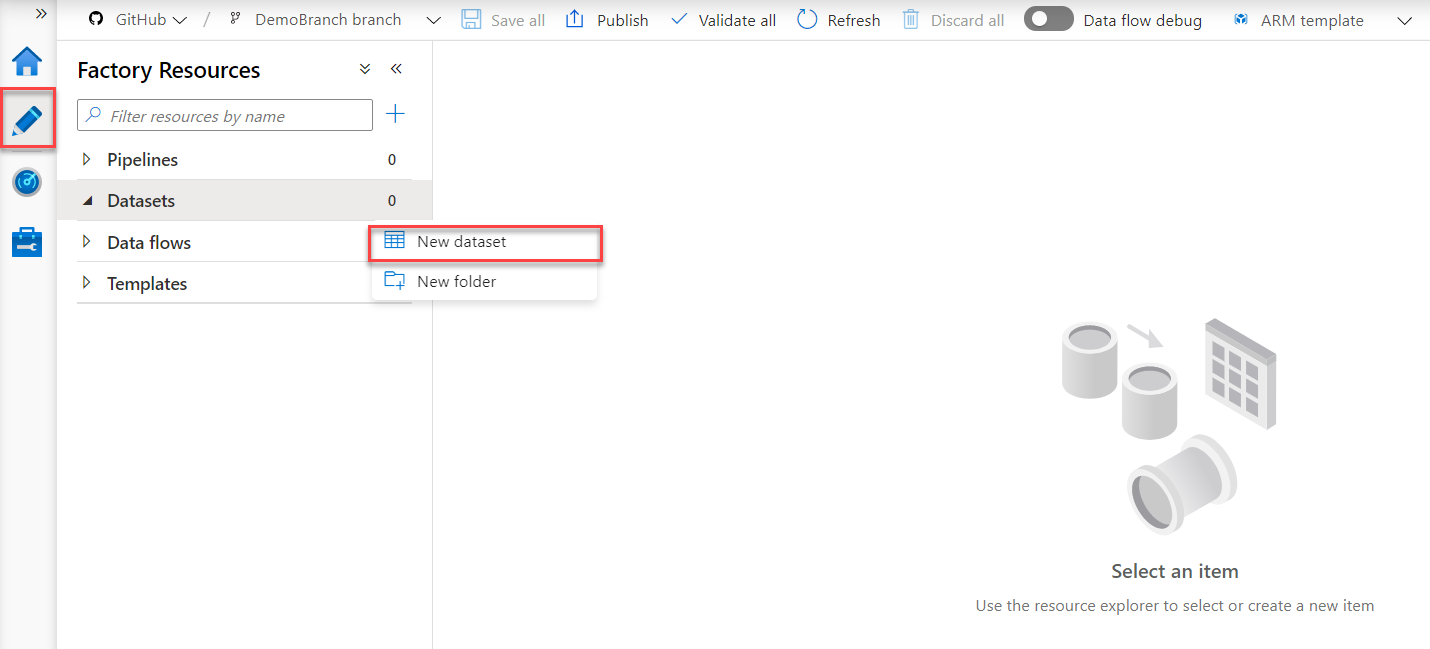Collapse the Factory Resources panel
This screenshot has width=1430, height=649.
click(x=396, y=69)
